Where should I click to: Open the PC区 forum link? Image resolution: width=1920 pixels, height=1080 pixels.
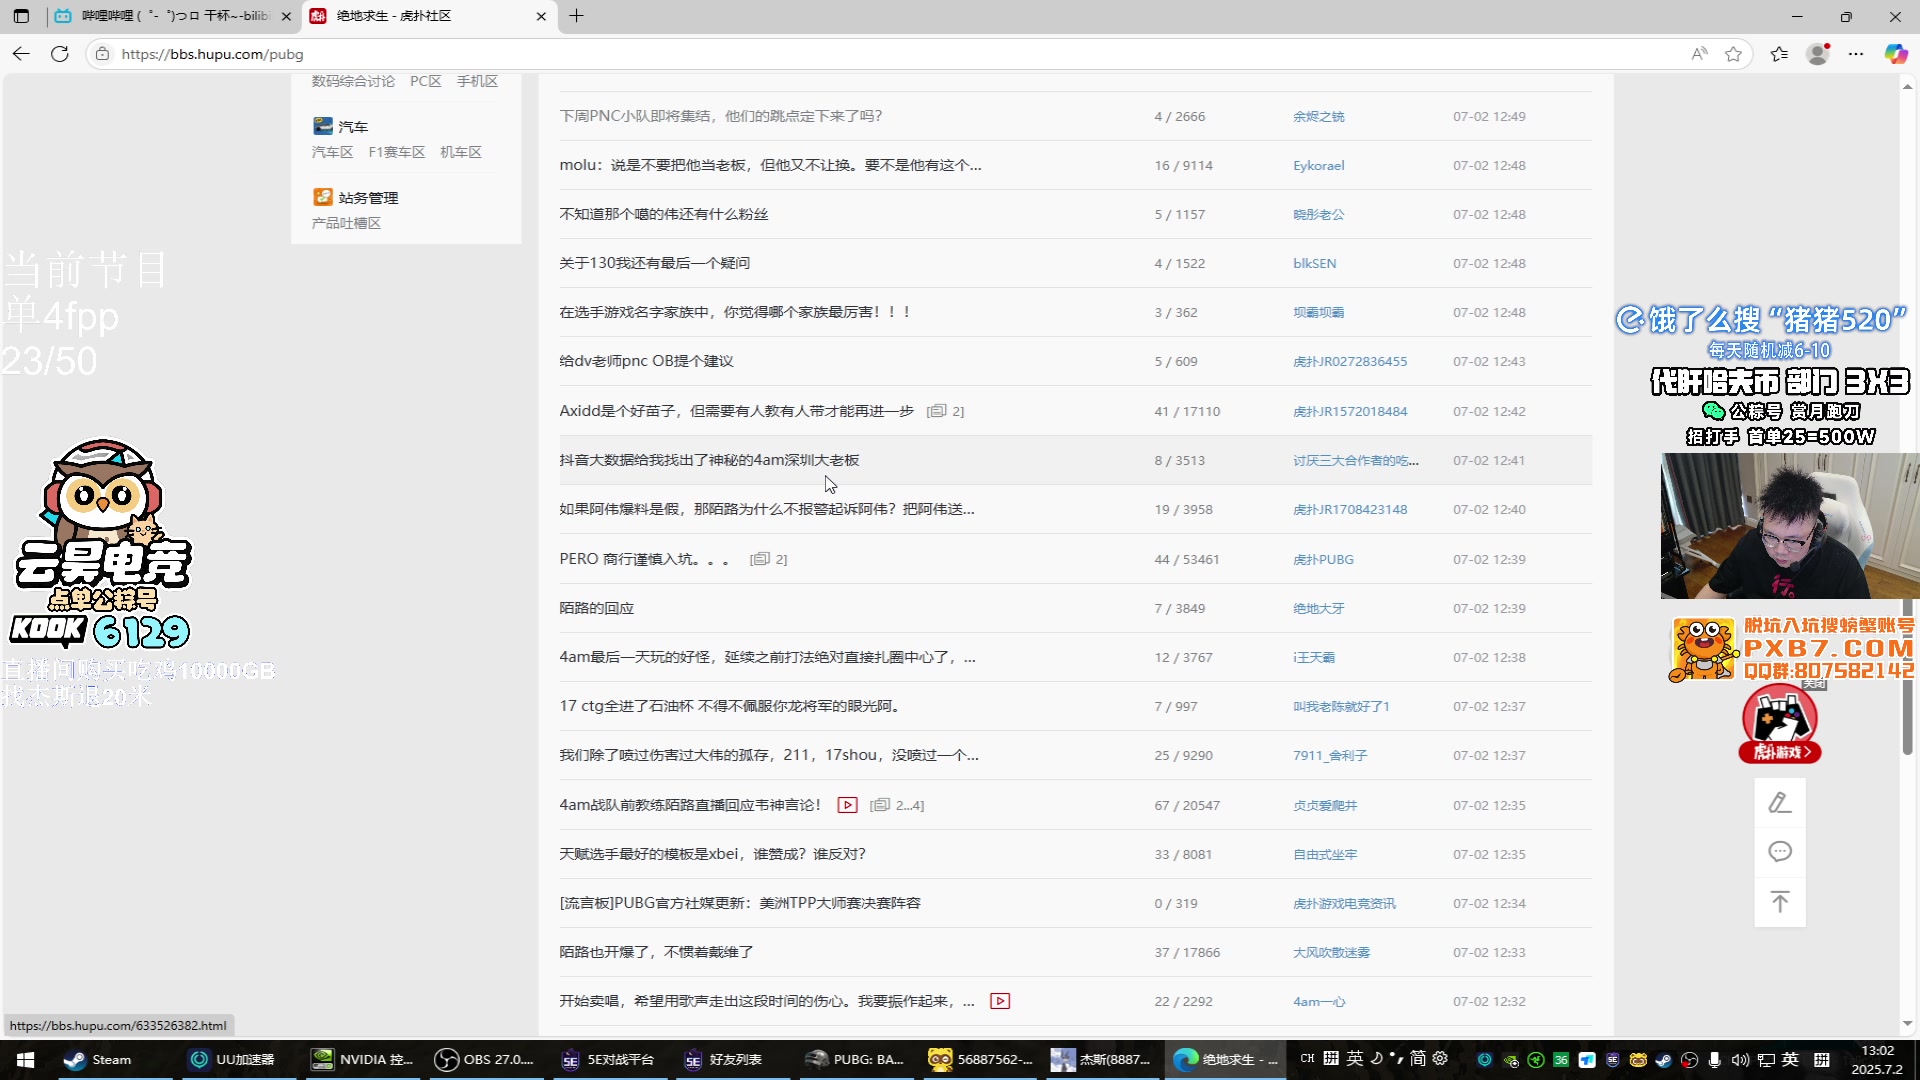coord(425,81)
